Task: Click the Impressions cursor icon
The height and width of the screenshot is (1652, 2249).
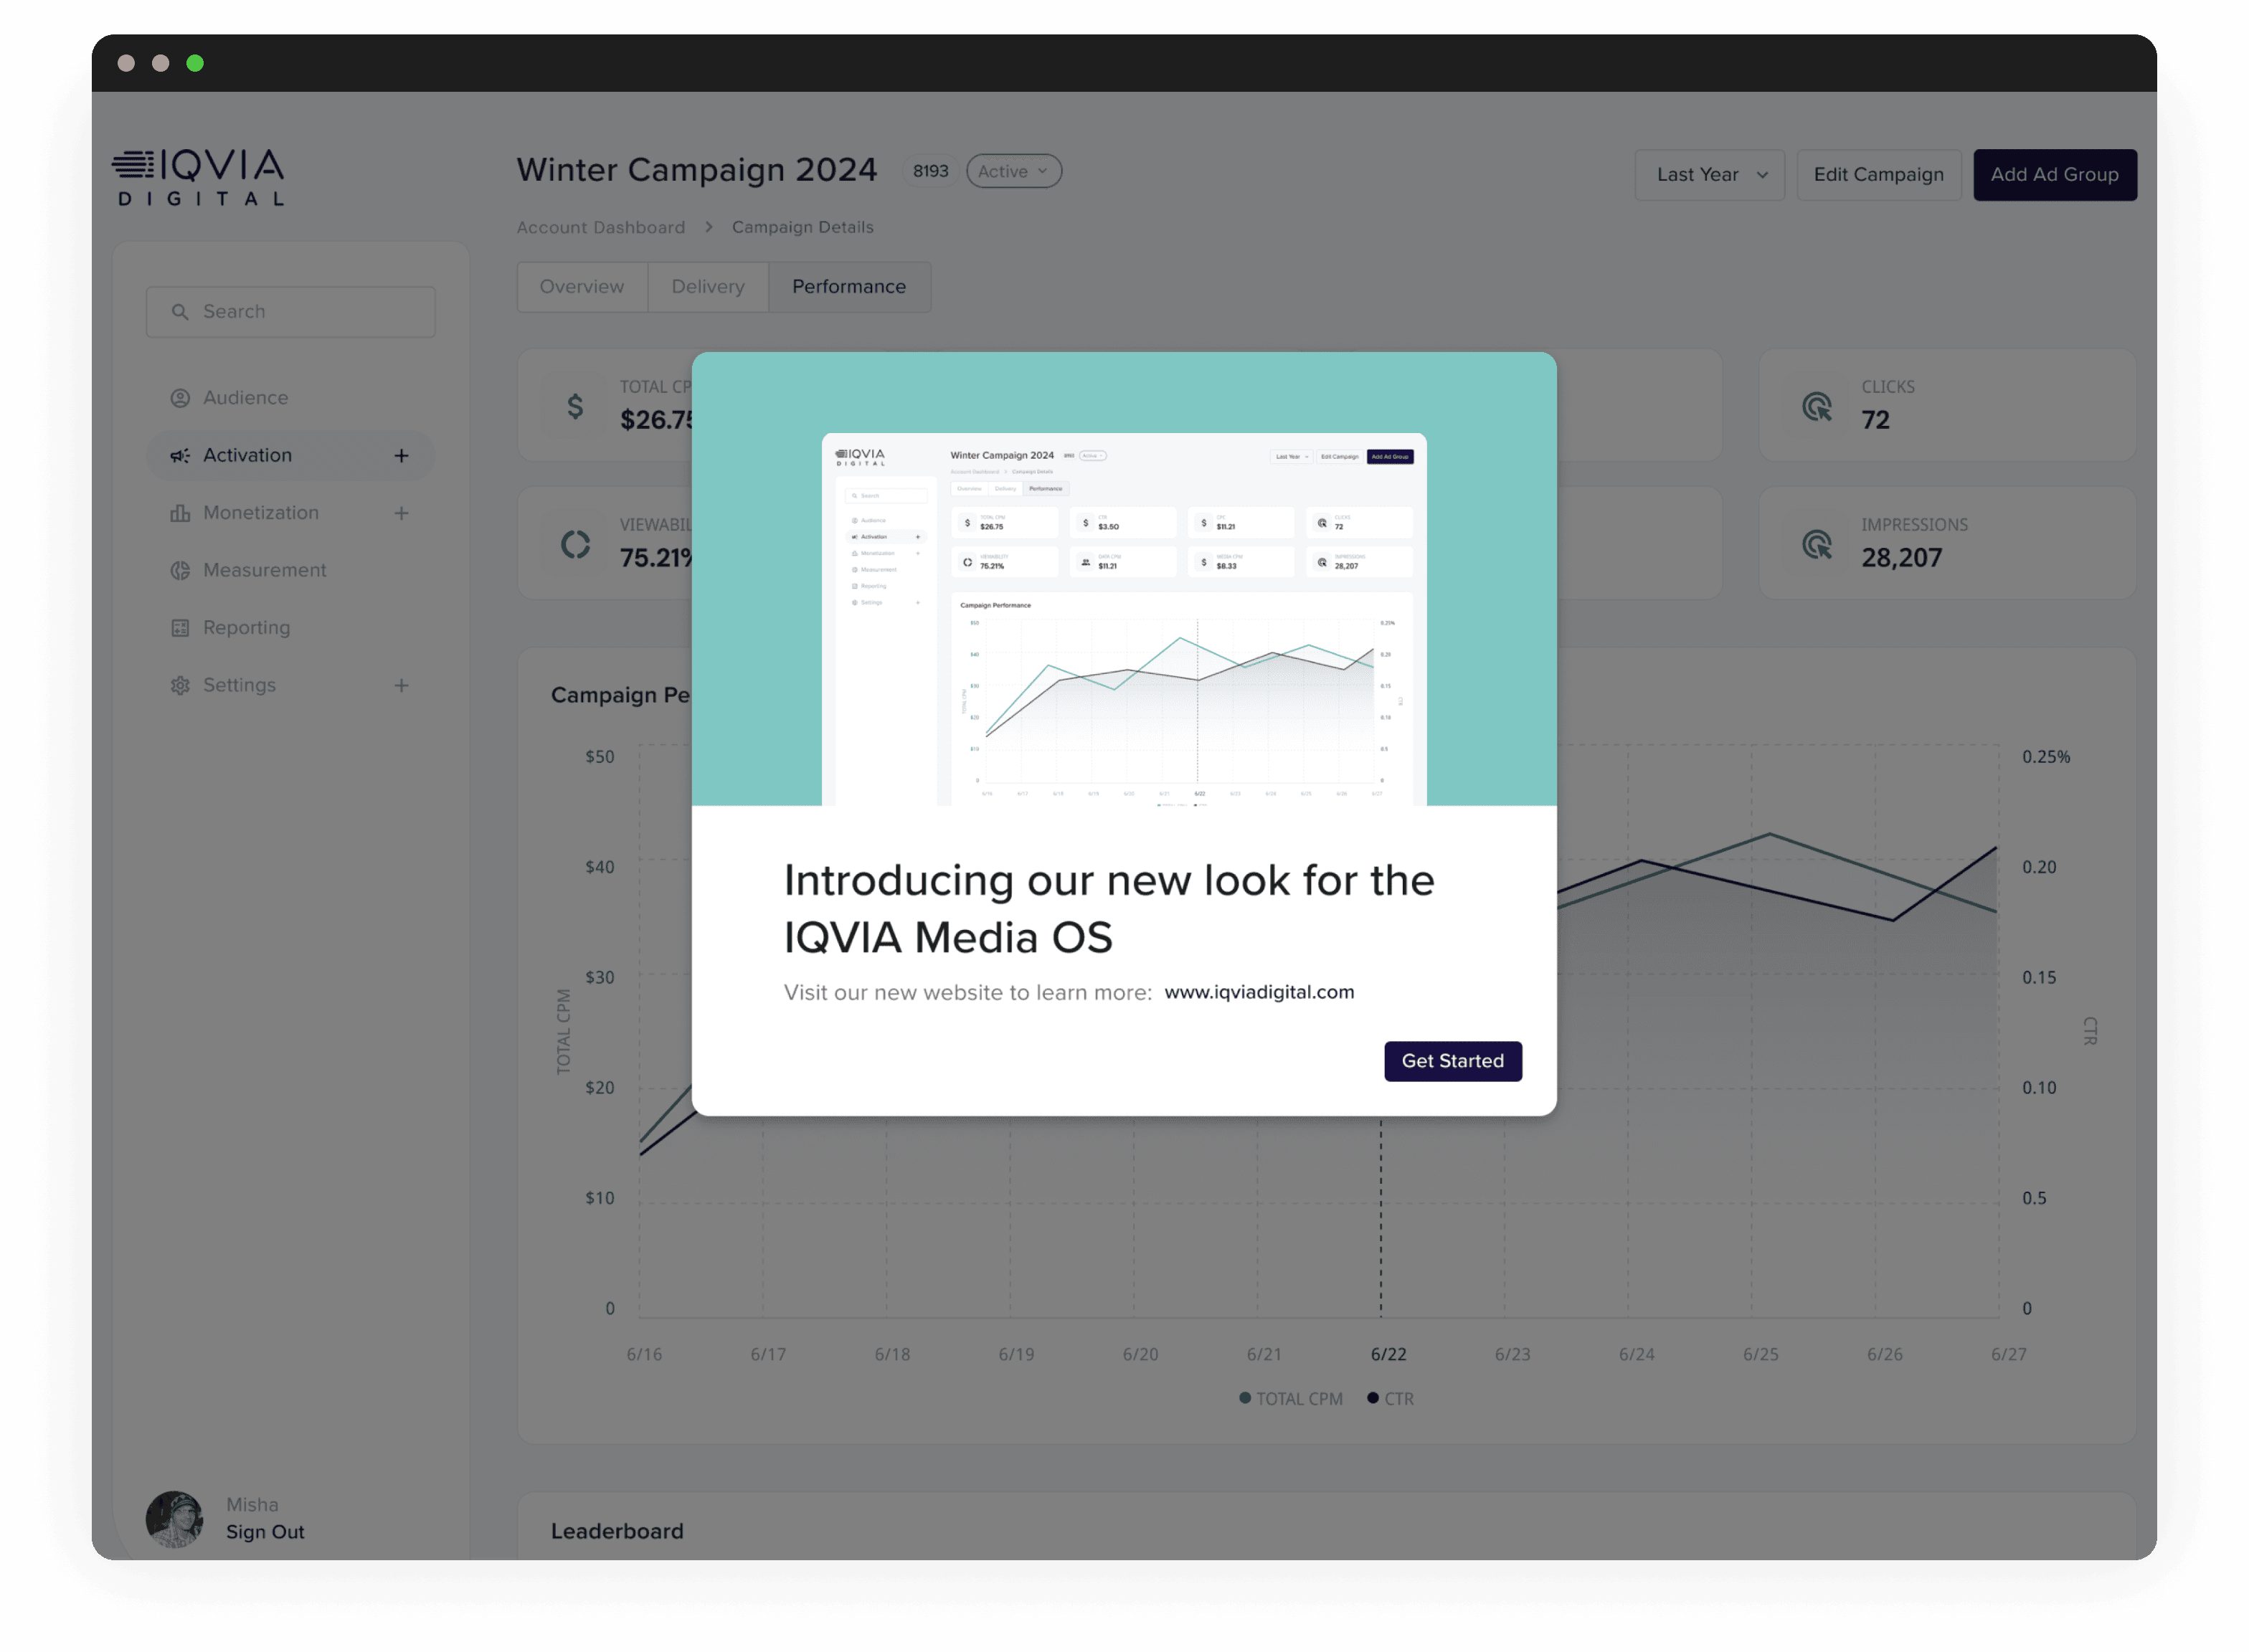Action: pyautogui.click(x=1817, y=544)
